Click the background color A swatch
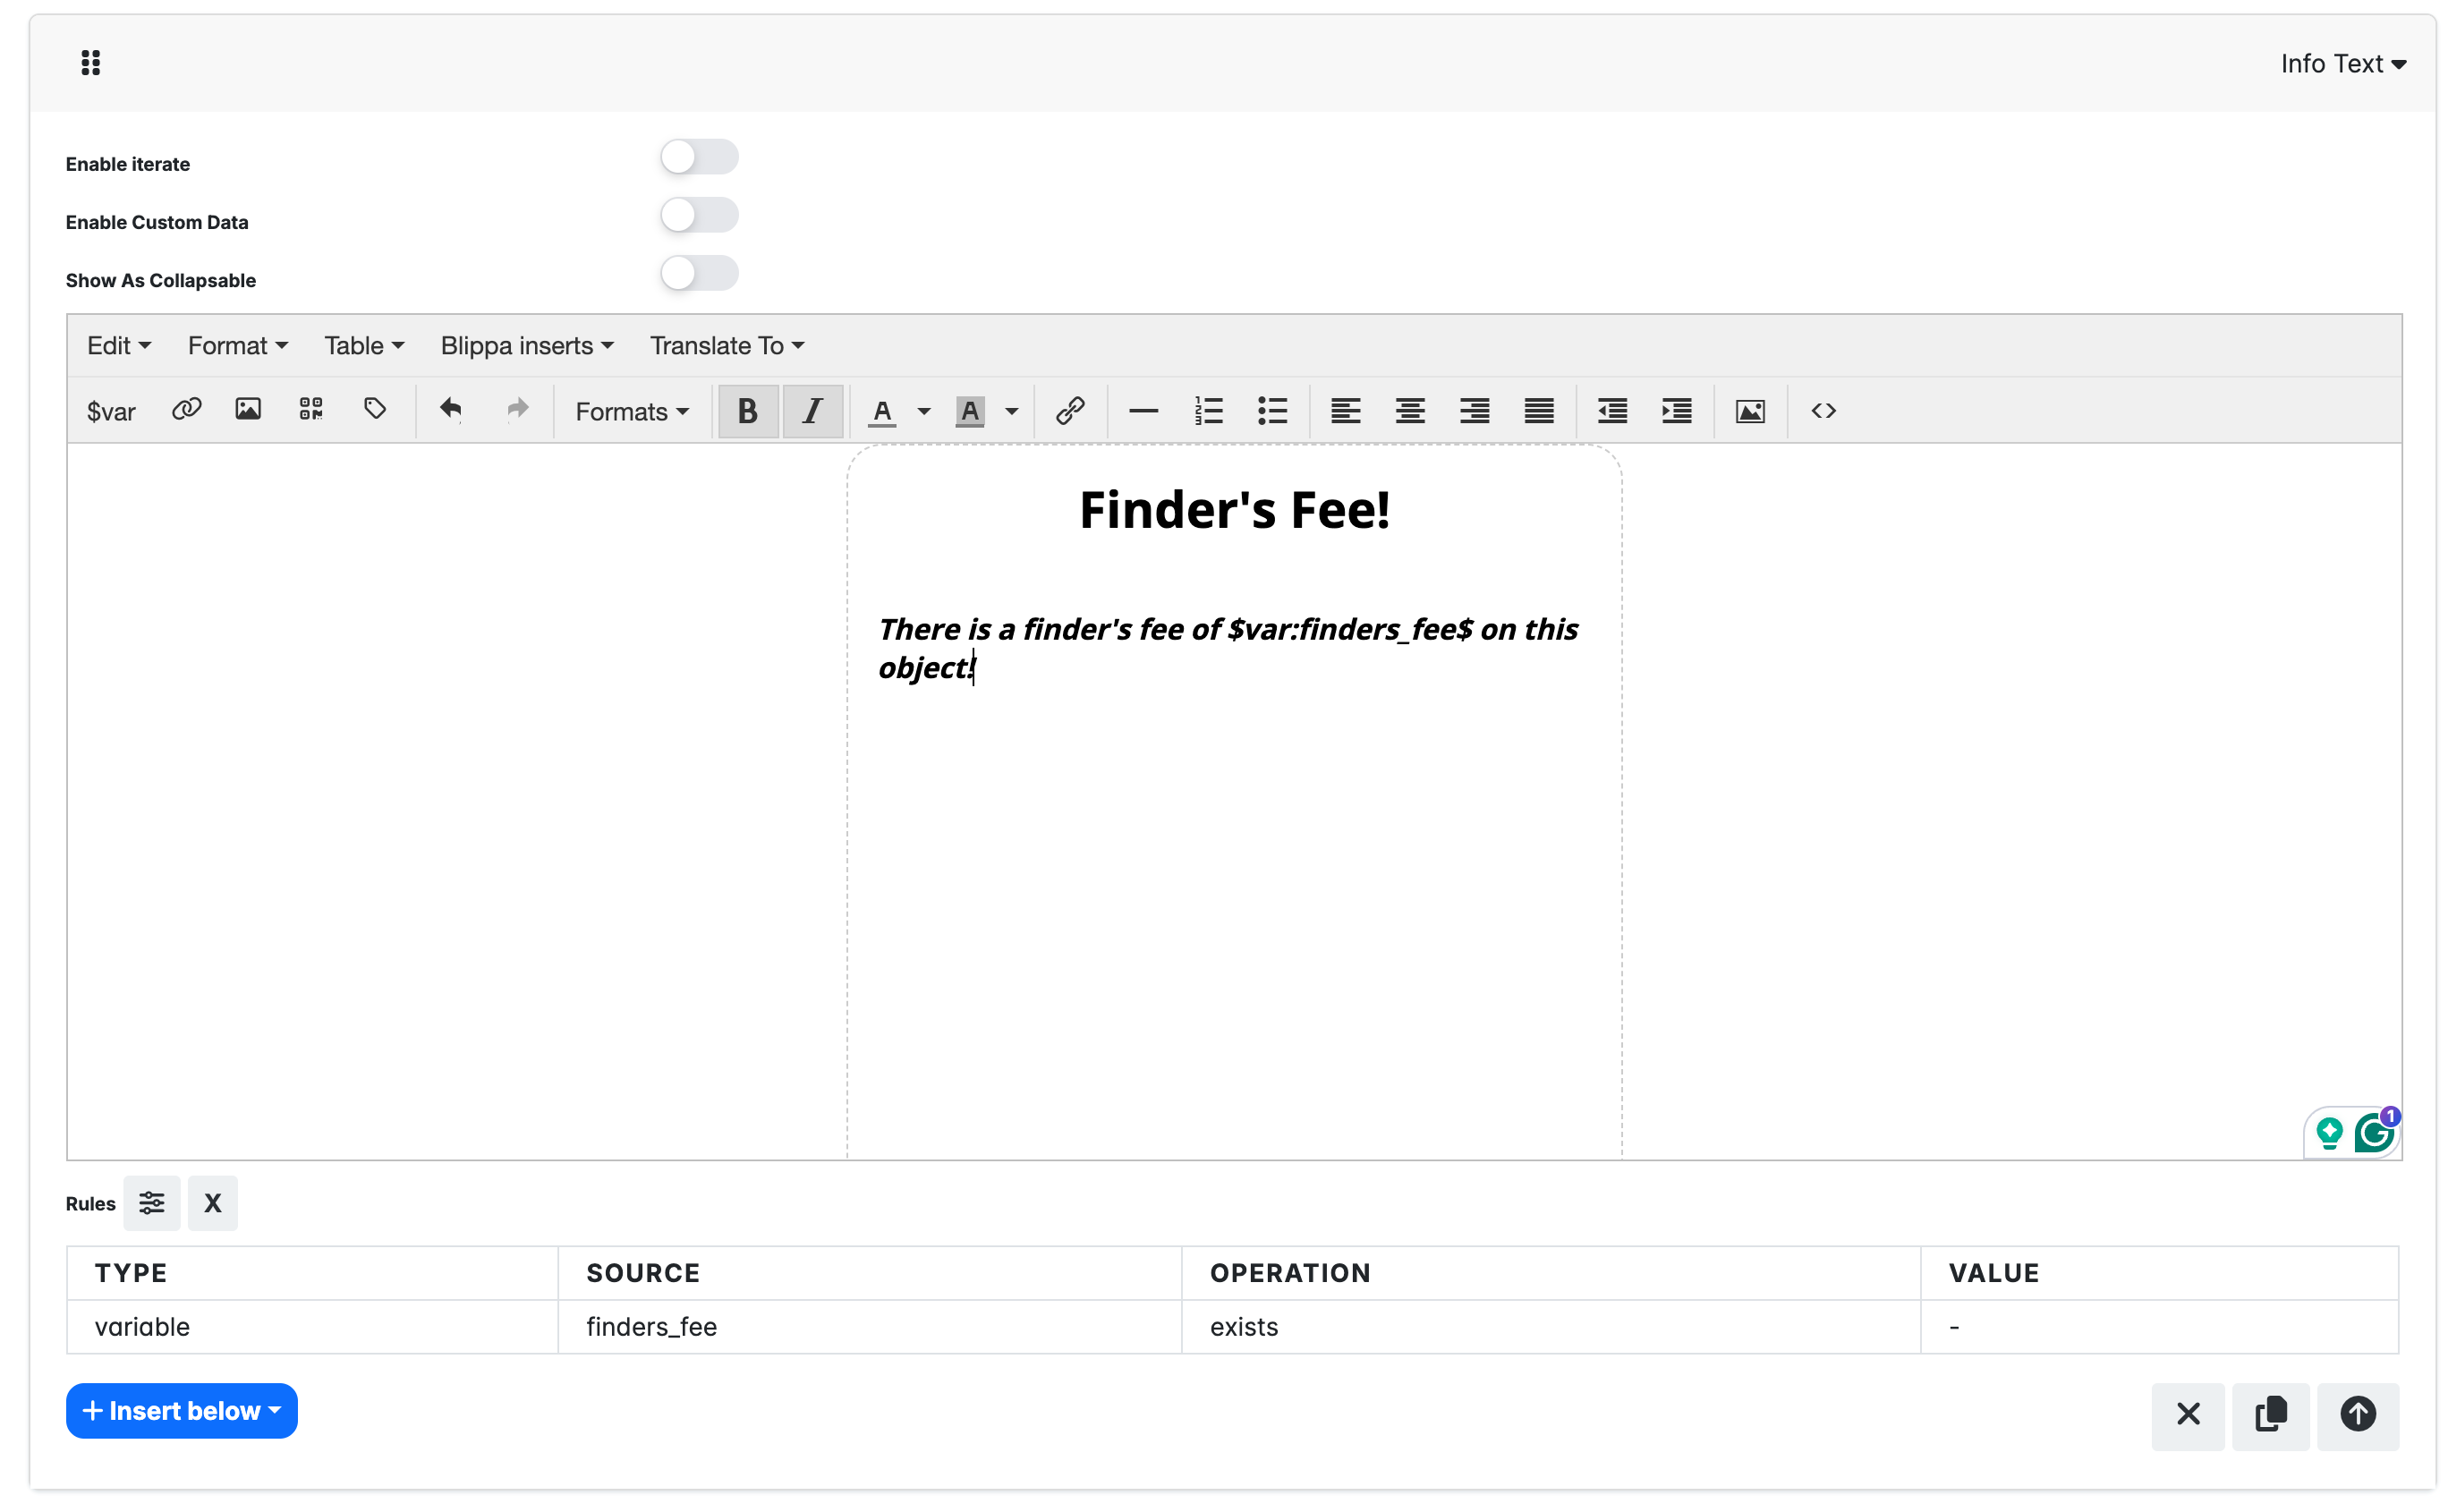The height and width of the screenshot is (1512, 2448). pyautogui.click(x=970, y=411)
